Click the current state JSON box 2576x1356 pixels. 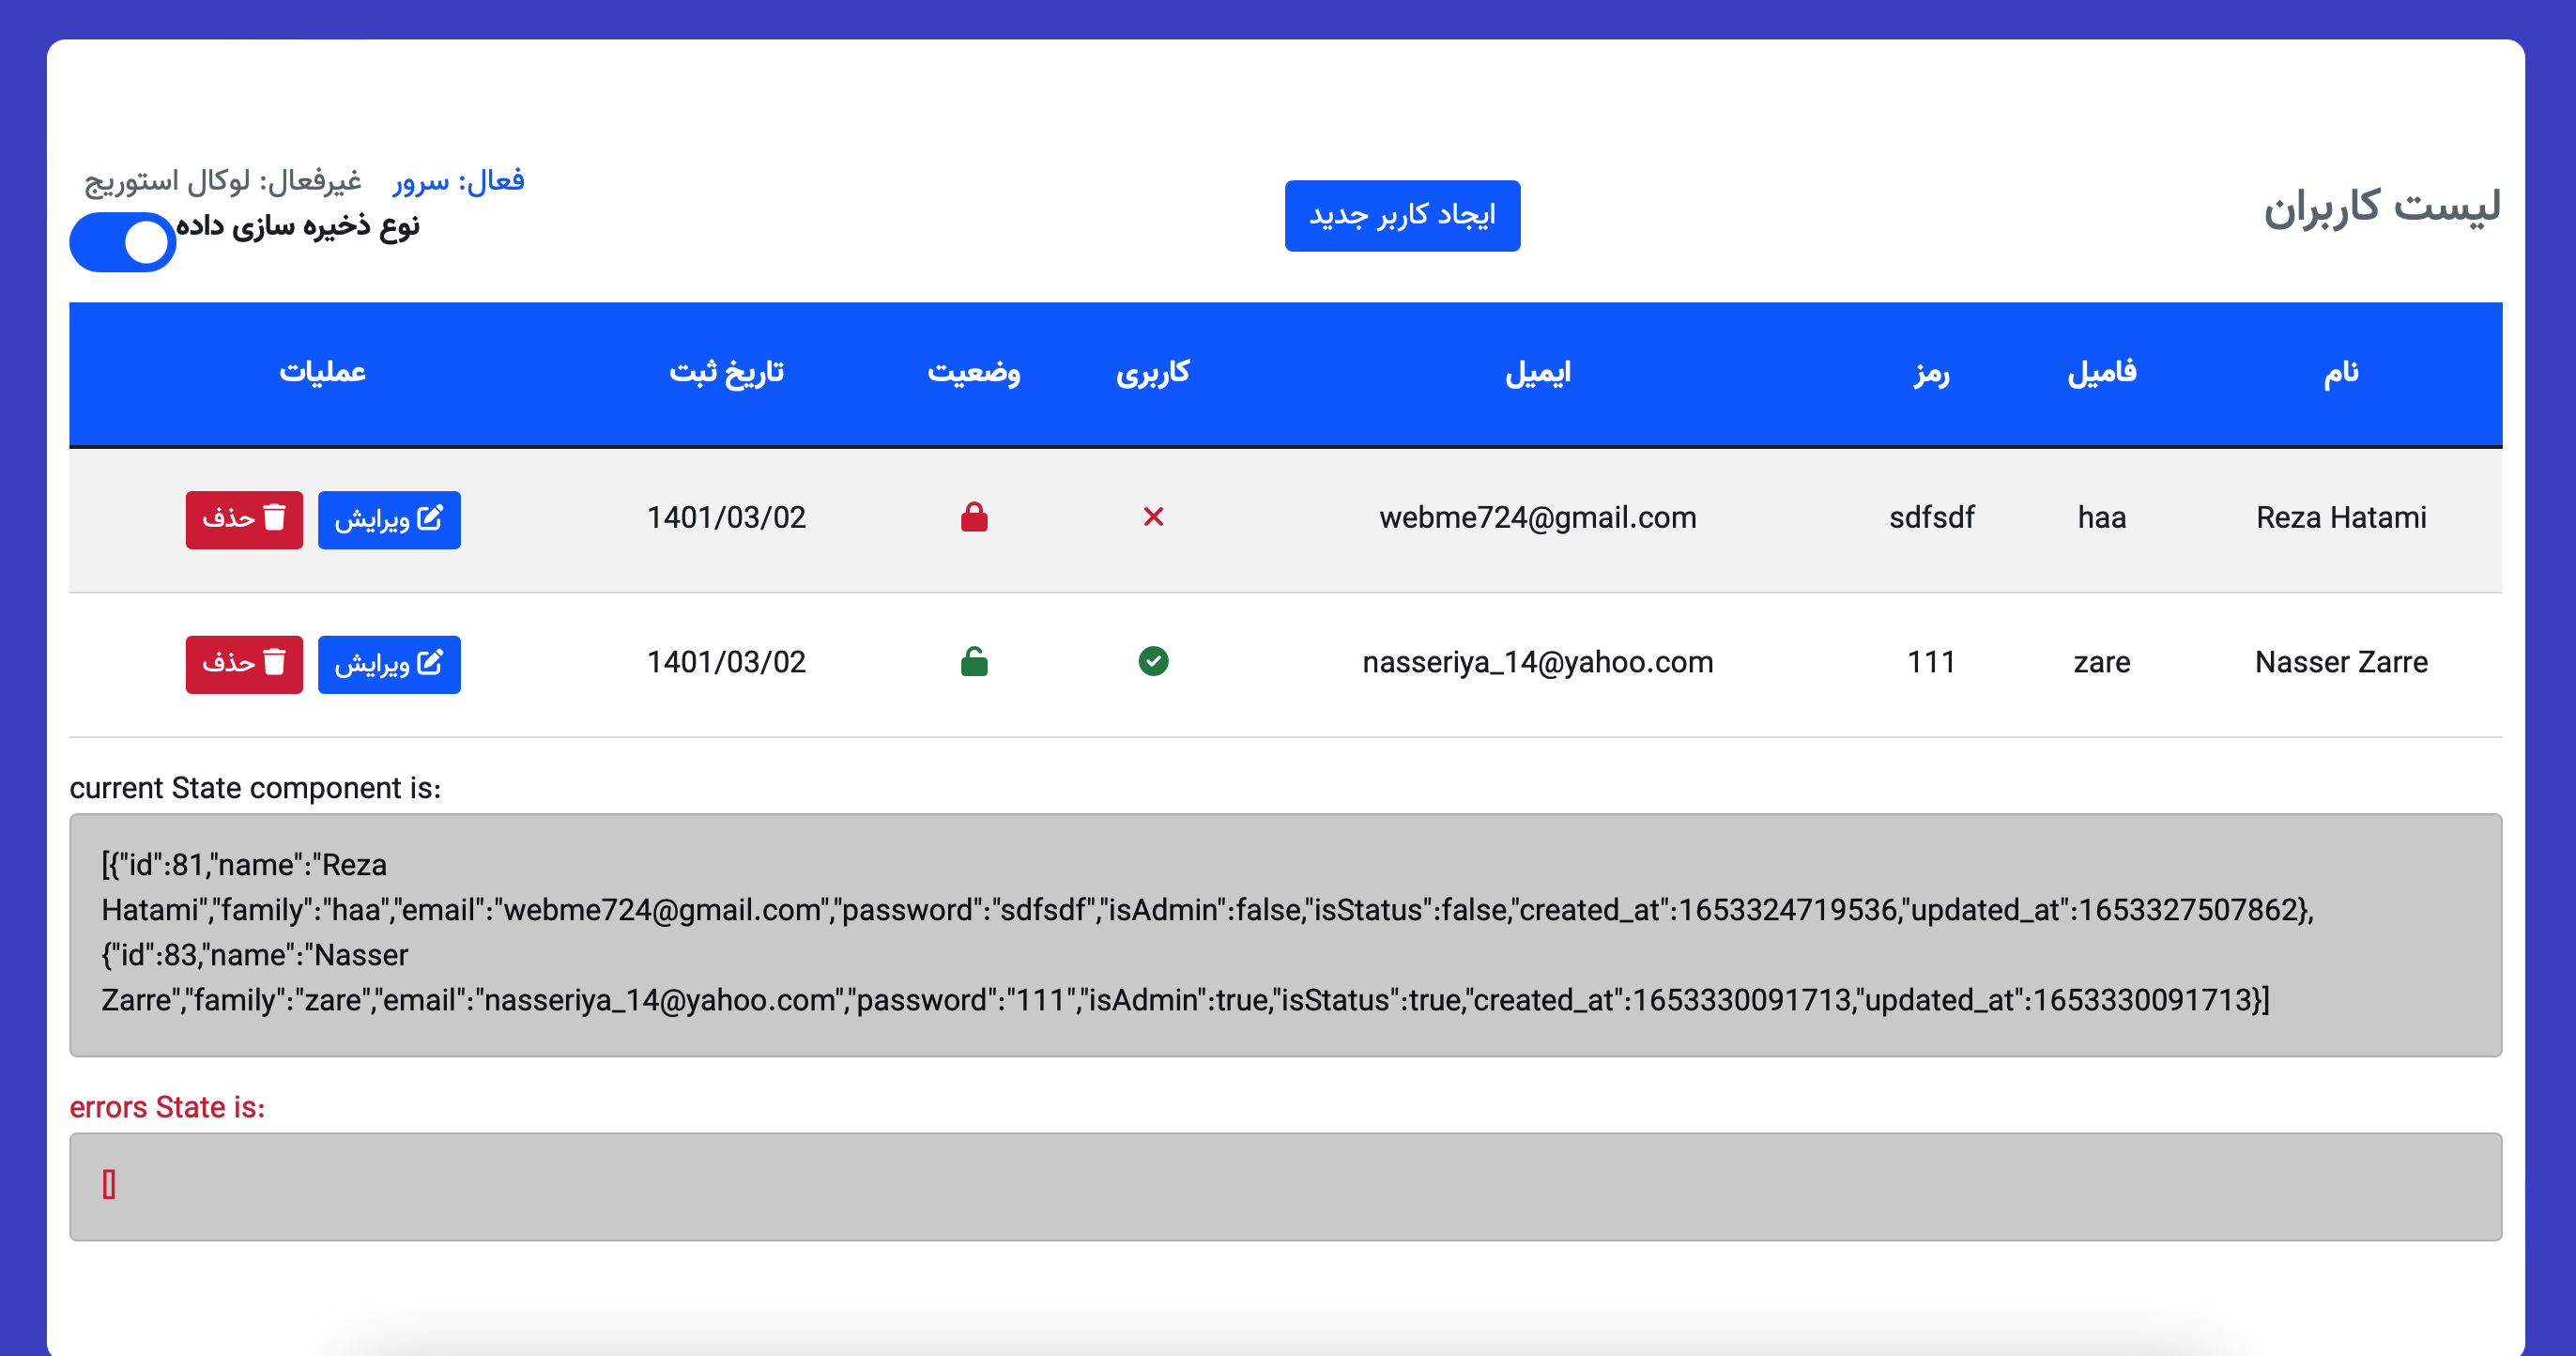point(1285,934)
